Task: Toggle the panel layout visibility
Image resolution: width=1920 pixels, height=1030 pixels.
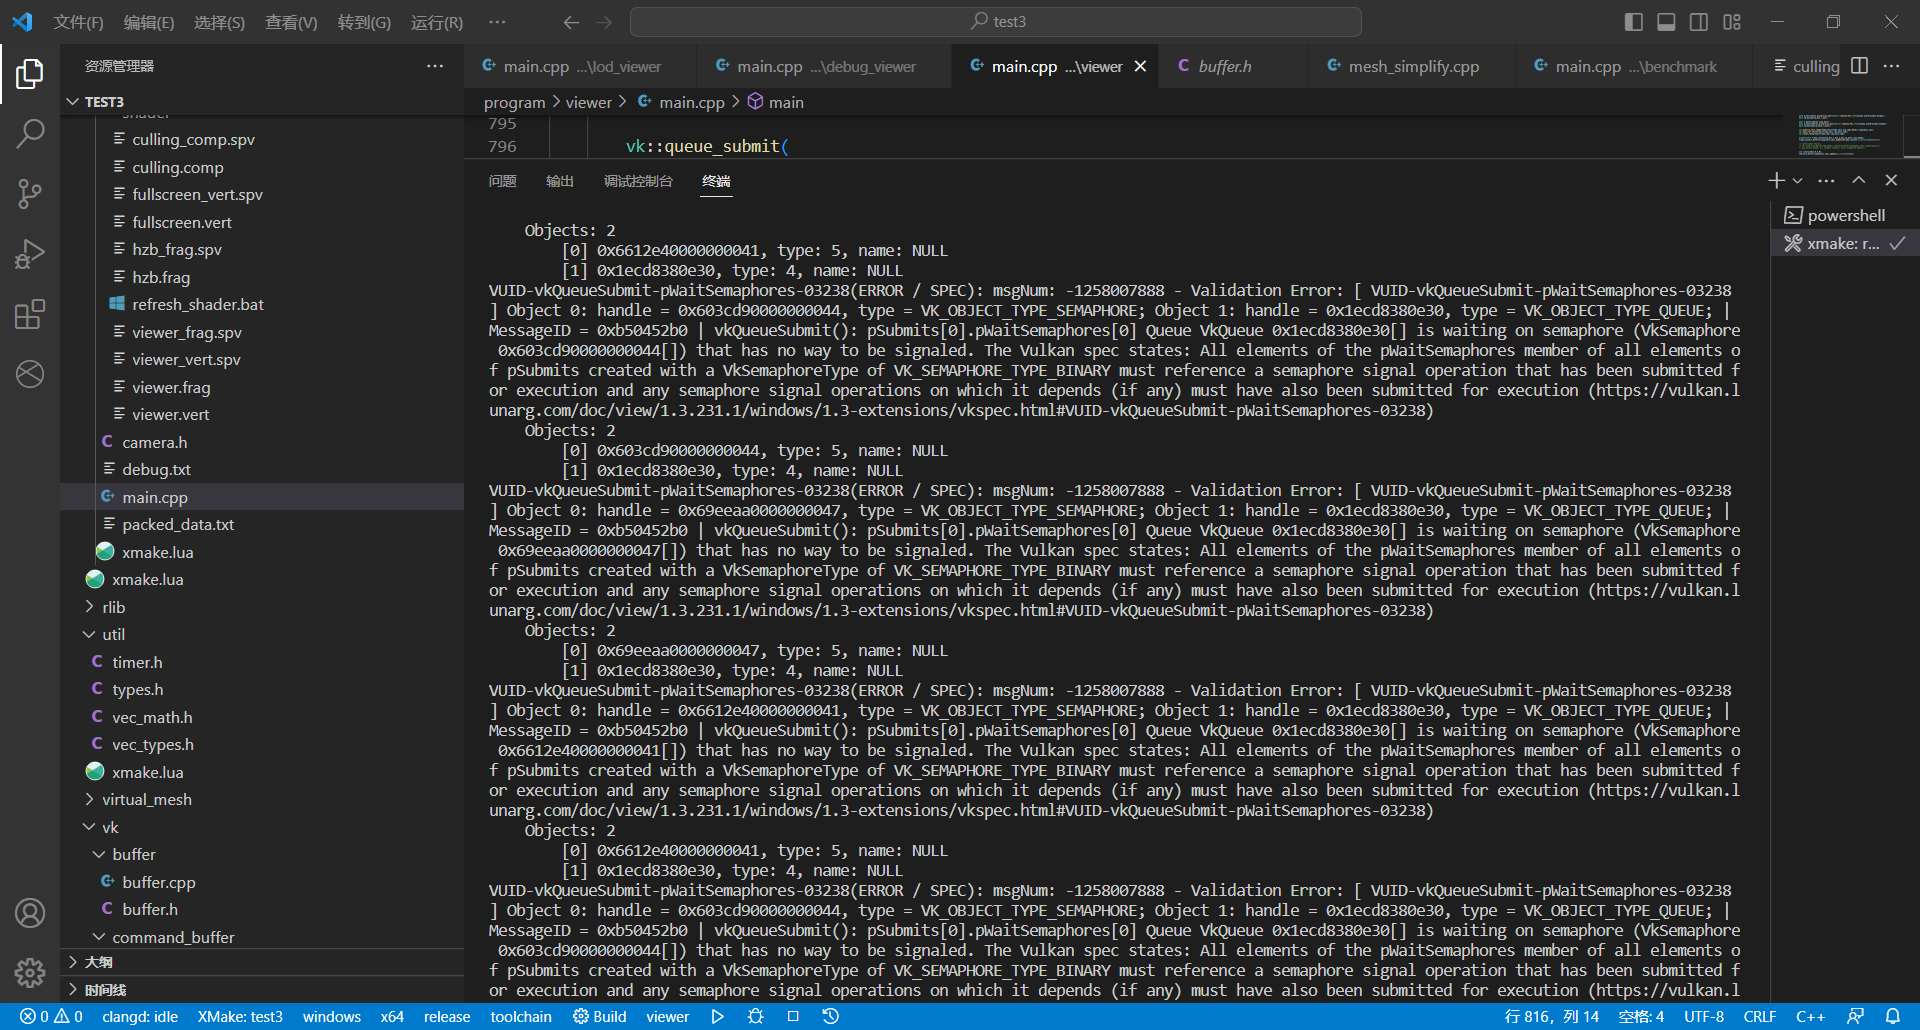Action: [x=1666, y=21]
